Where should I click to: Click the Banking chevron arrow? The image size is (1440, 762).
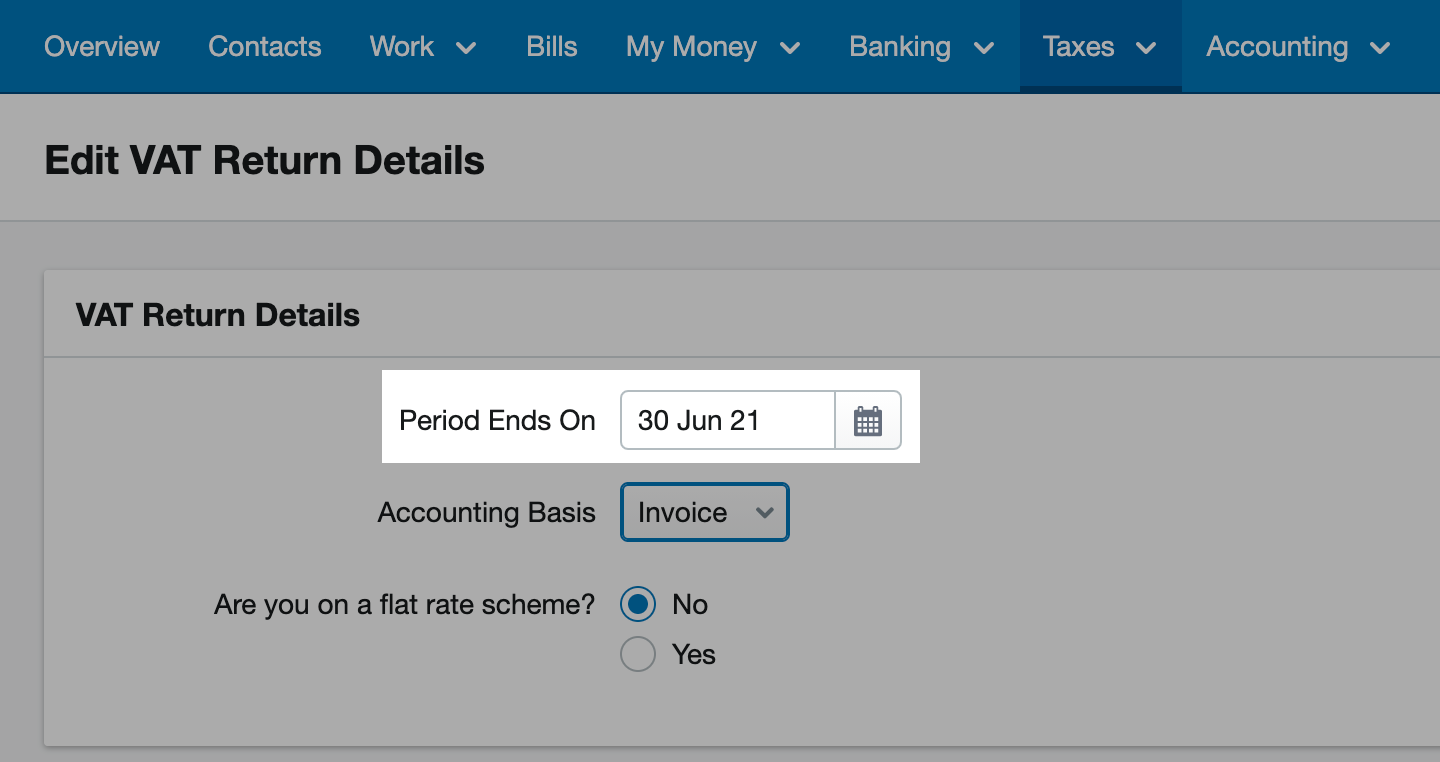click(984, 47)
